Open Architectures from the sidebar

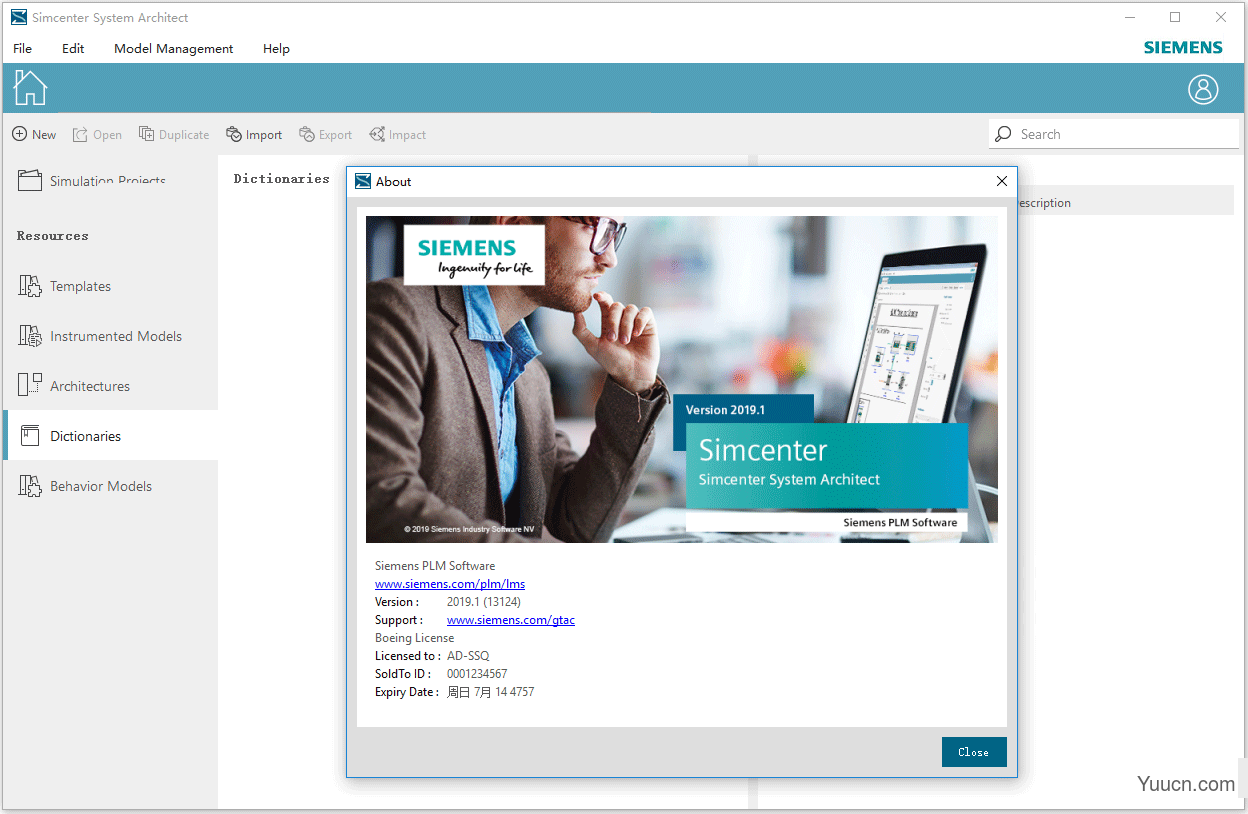click(x=110, y=386)
